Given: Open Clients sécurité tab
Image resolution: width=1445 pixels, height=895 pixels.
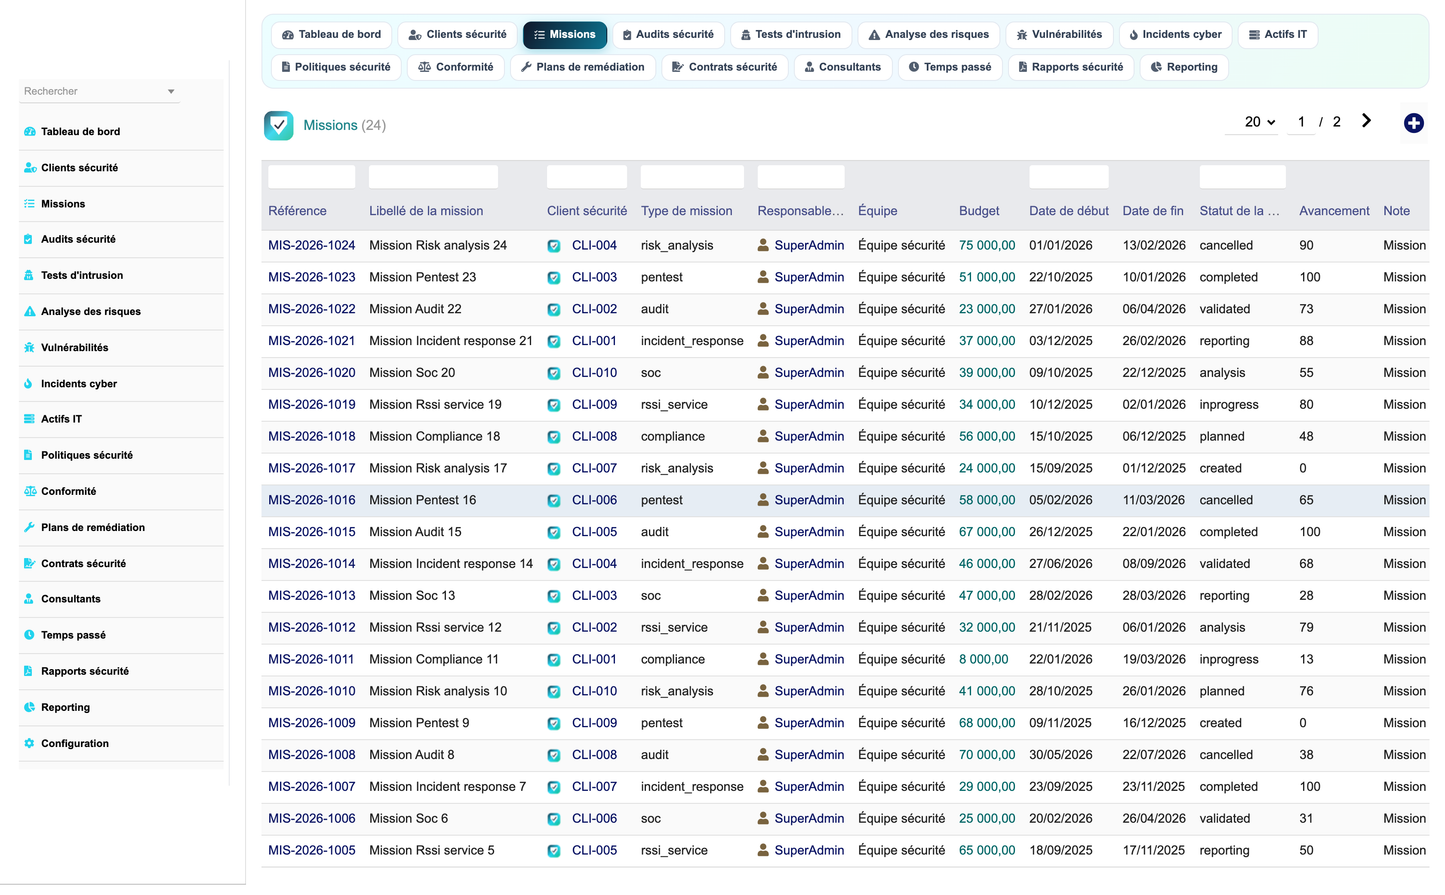Looking at the screenshot, I should [458, 34].
